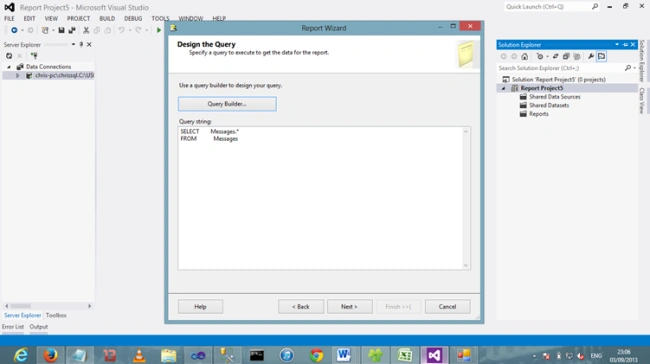Click the Save All toolbar icon
The image size is (650, 364).
(x=72, y=30)
